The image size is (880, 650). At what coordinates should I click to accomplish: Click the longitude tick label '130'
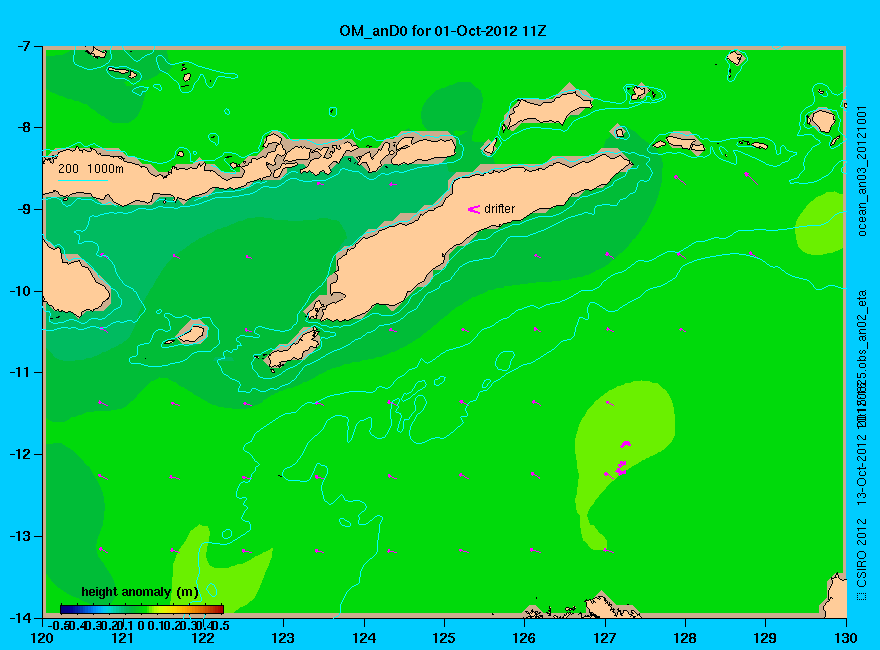[x=846, y=638]
